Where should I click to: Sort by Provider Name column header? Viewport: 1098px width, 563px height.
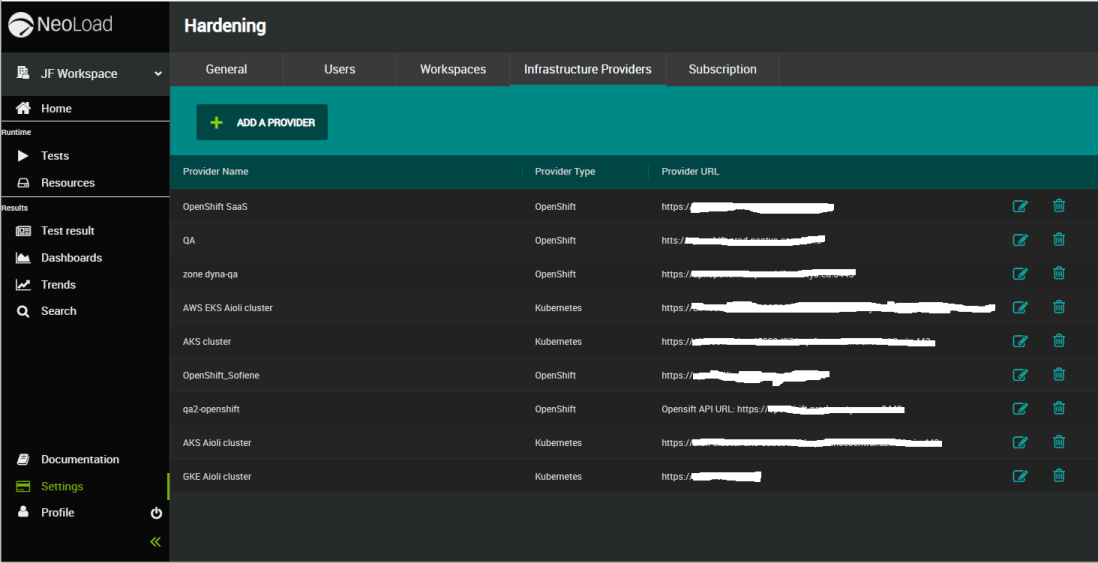216,172
